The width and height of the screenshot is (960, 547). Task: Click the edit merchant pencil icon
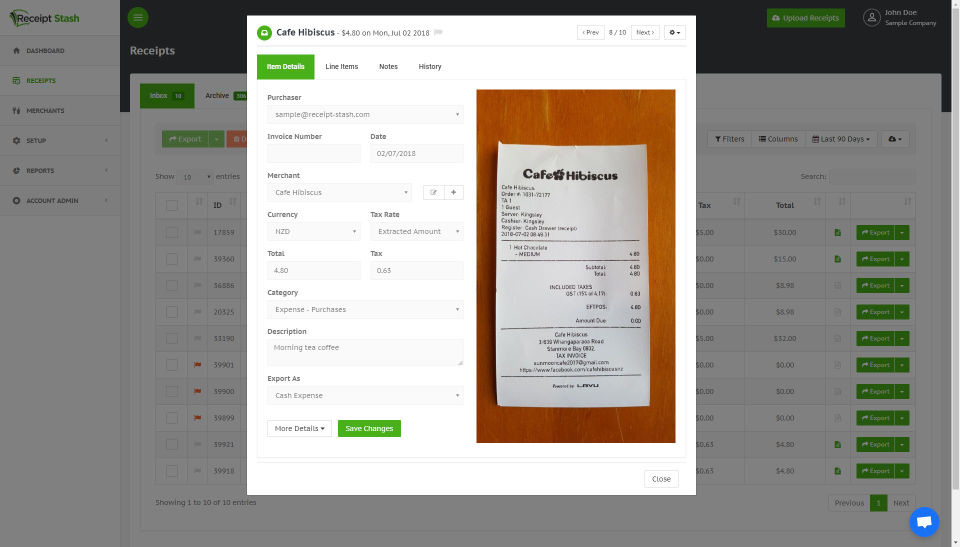pyautogui.click(x=433, y=192)
